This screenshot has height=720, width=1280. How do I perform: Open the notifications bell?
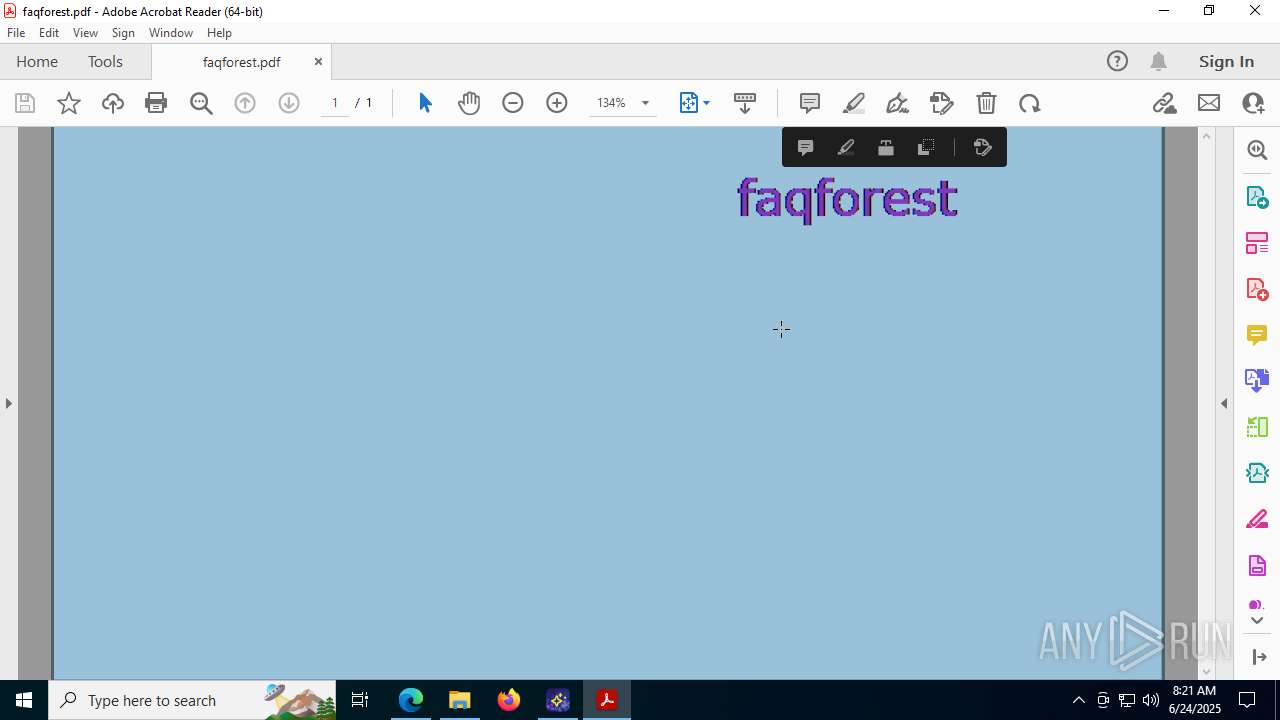pyautogui.click(x=1158, y=61)
